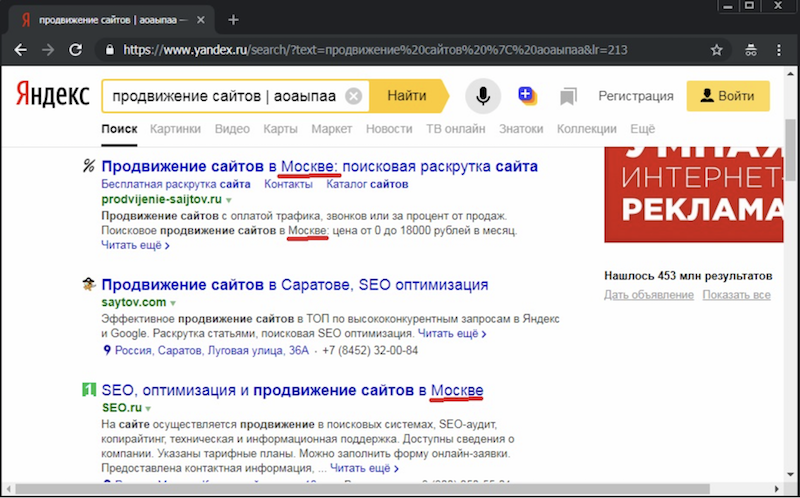Open the Каталог сайтов sitelink
The height and width of the screenshot is (498, 800).
coord(367,184)
